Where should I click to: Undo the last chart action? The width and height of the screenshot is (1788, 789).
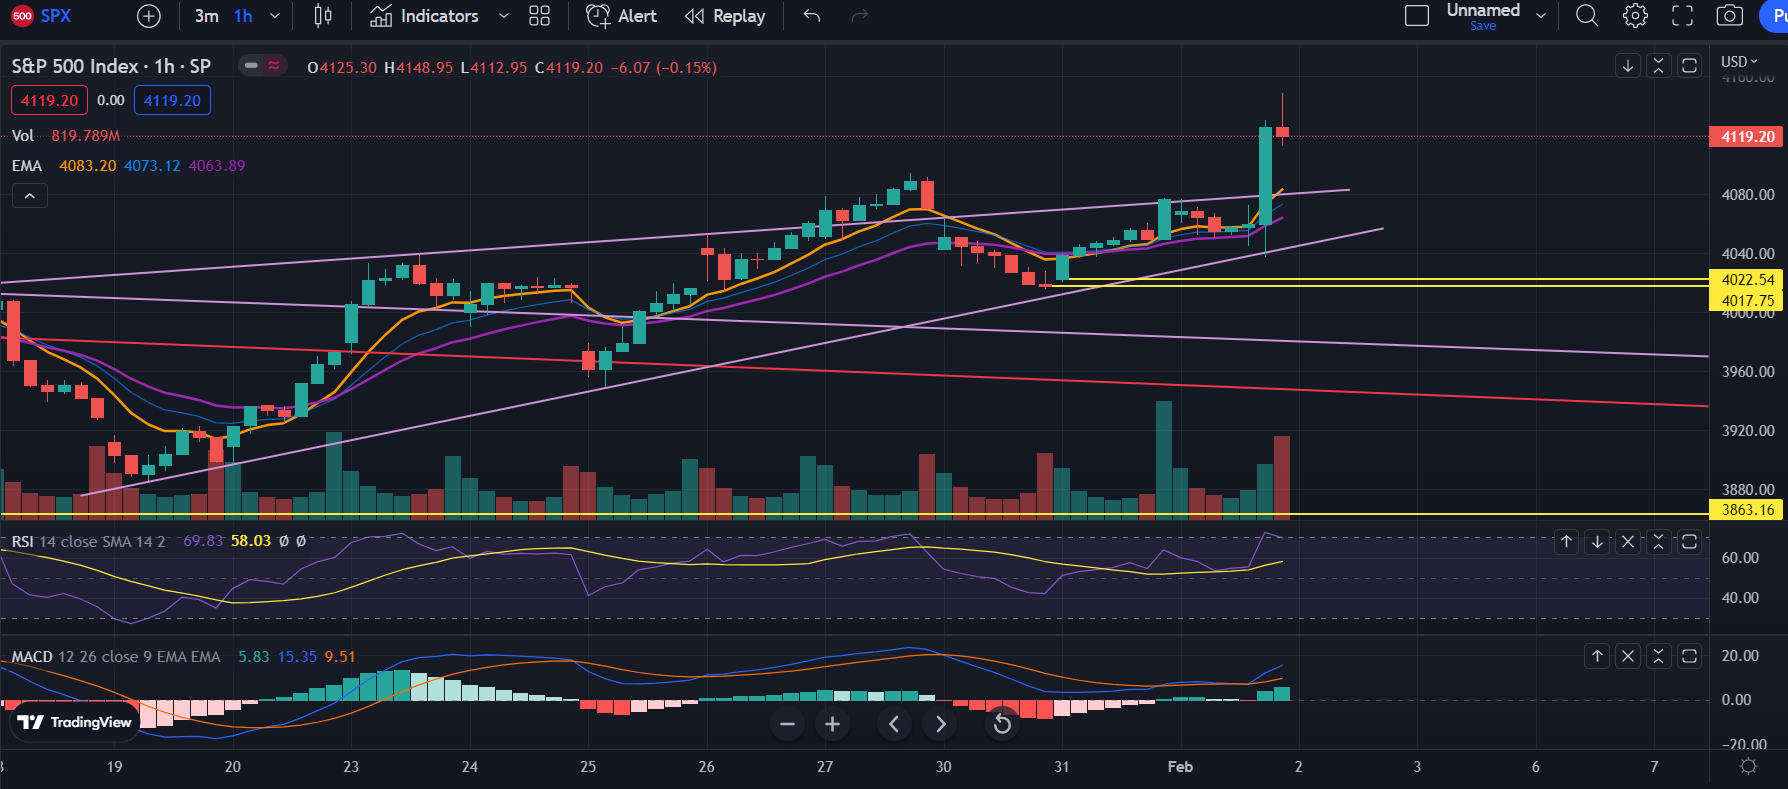[812, 16]
